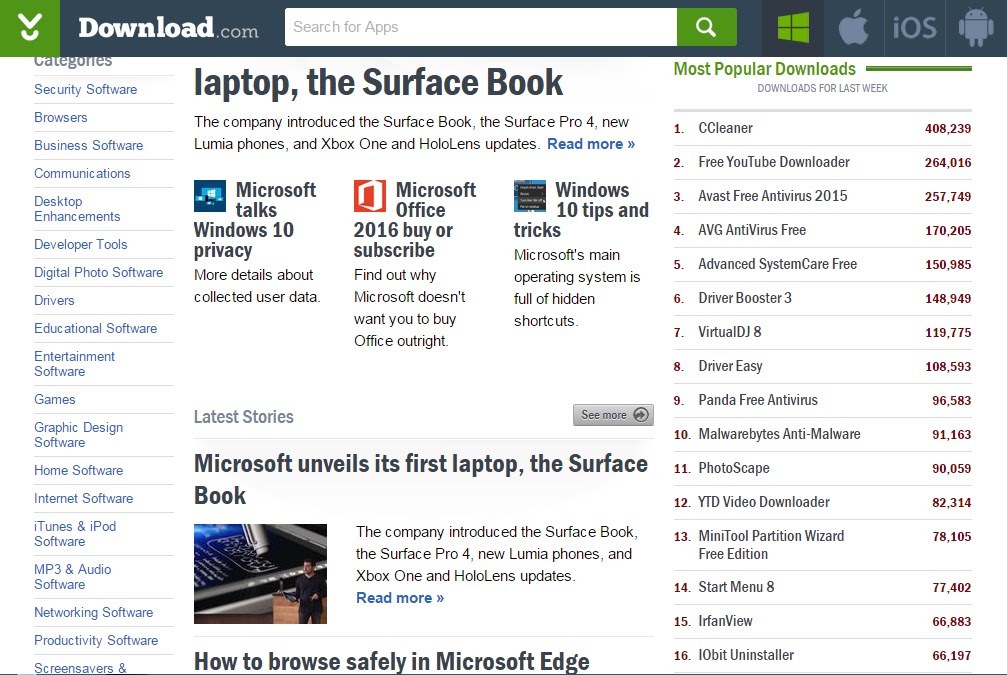Screen dimensions: 1007x675
Task: Open the Games category
Action: tap(55, 399)
